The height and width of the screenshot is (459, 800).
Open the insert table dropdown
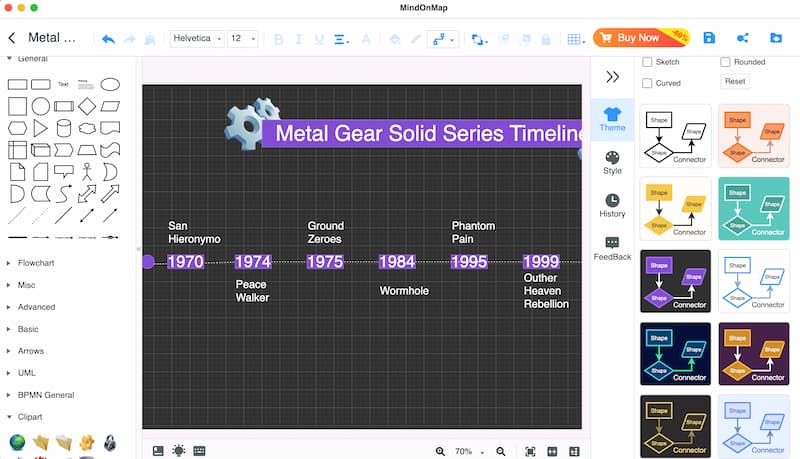click(x=576, y=39)
